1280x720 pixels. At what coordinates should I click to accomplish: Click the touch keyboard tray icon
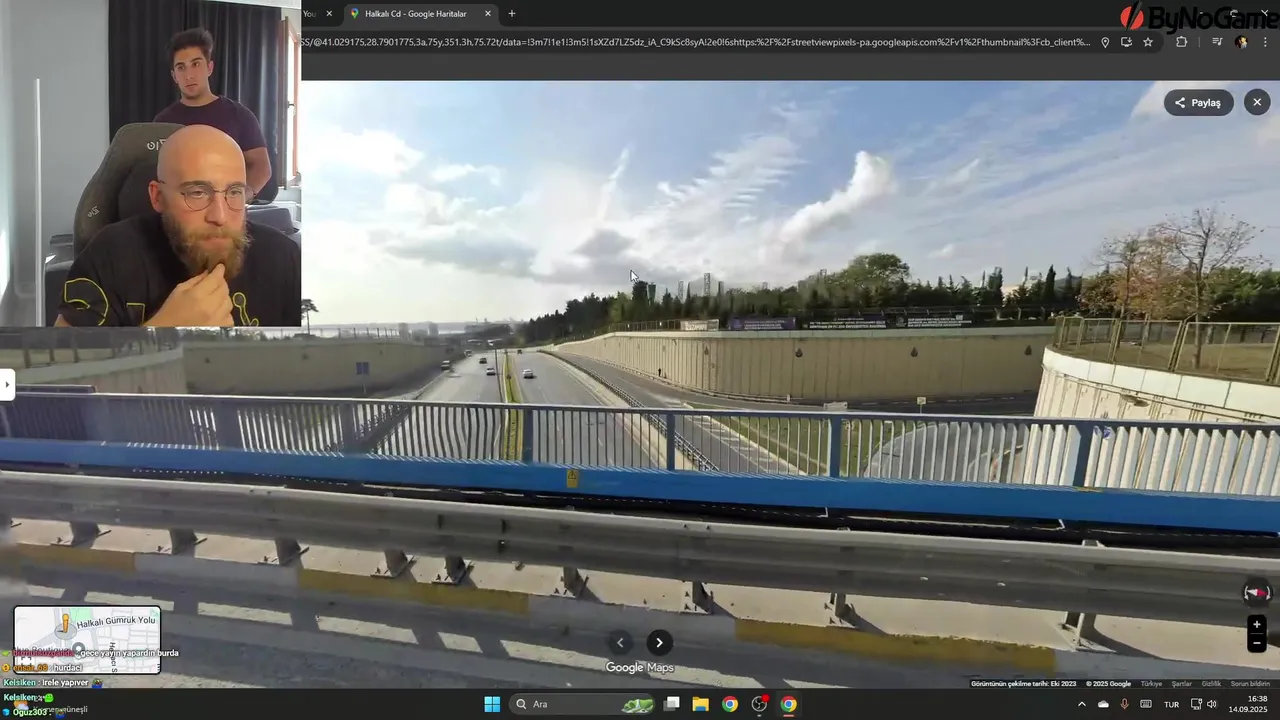(x=1146, y=704)
